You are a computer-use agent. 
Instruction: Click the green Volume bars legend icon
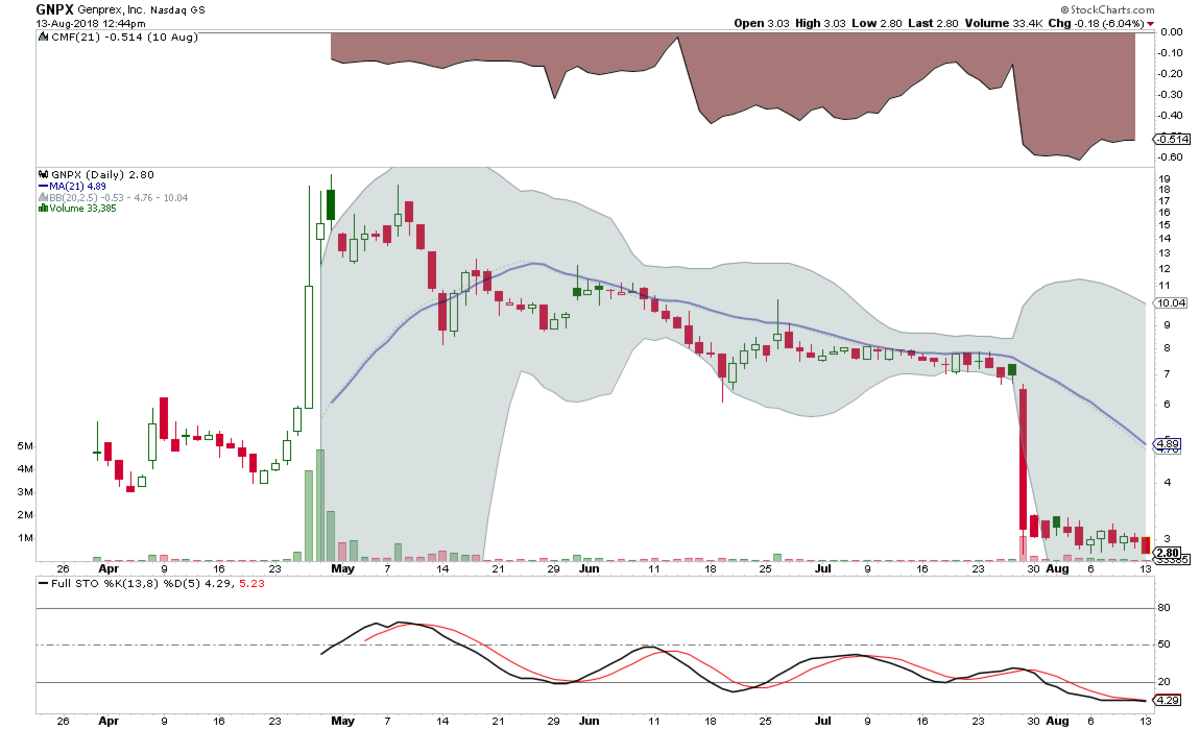(x=42, y=208)
